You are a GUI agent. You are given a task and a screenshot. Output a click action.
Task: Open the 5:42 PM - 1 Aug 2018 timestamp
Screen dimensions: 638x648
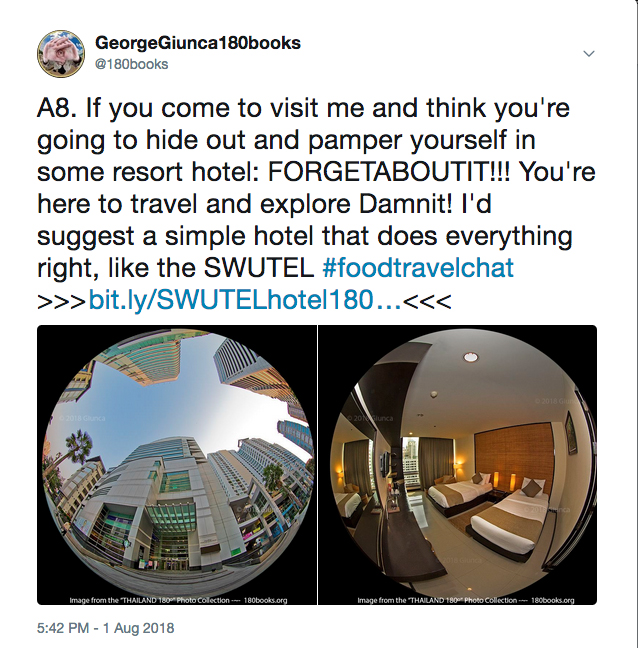click(105, 628)
